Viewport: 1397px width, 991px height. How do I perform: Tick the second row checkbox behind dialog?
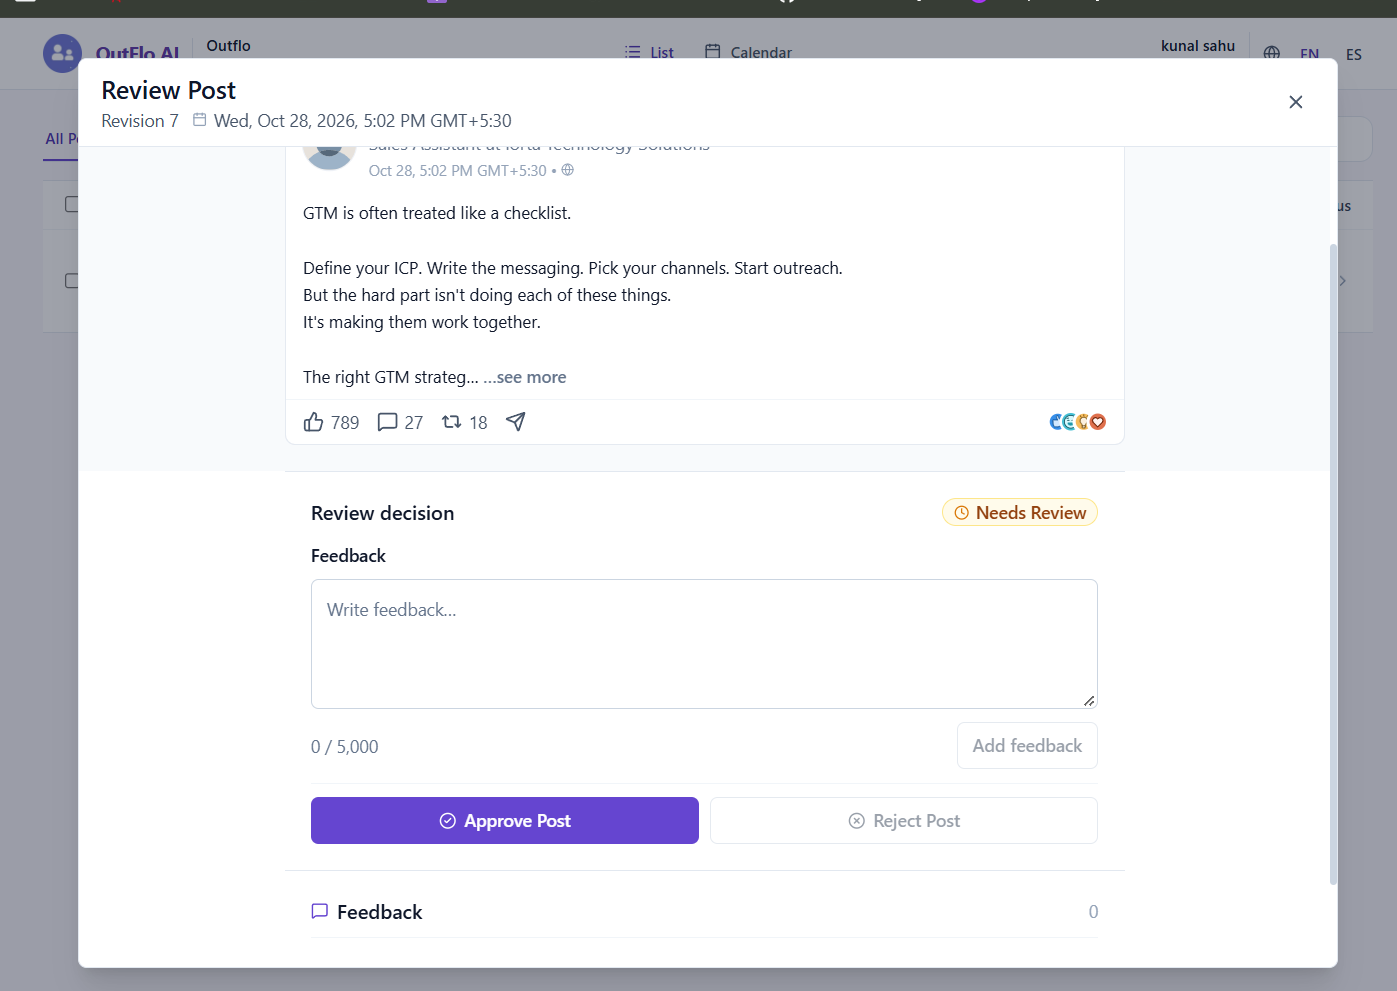tap(72, 281)
